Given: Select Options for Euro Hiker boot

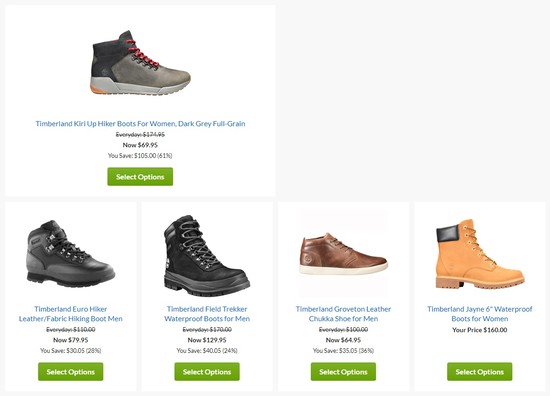Looking at the screenshot, I should tap(71, 372).
